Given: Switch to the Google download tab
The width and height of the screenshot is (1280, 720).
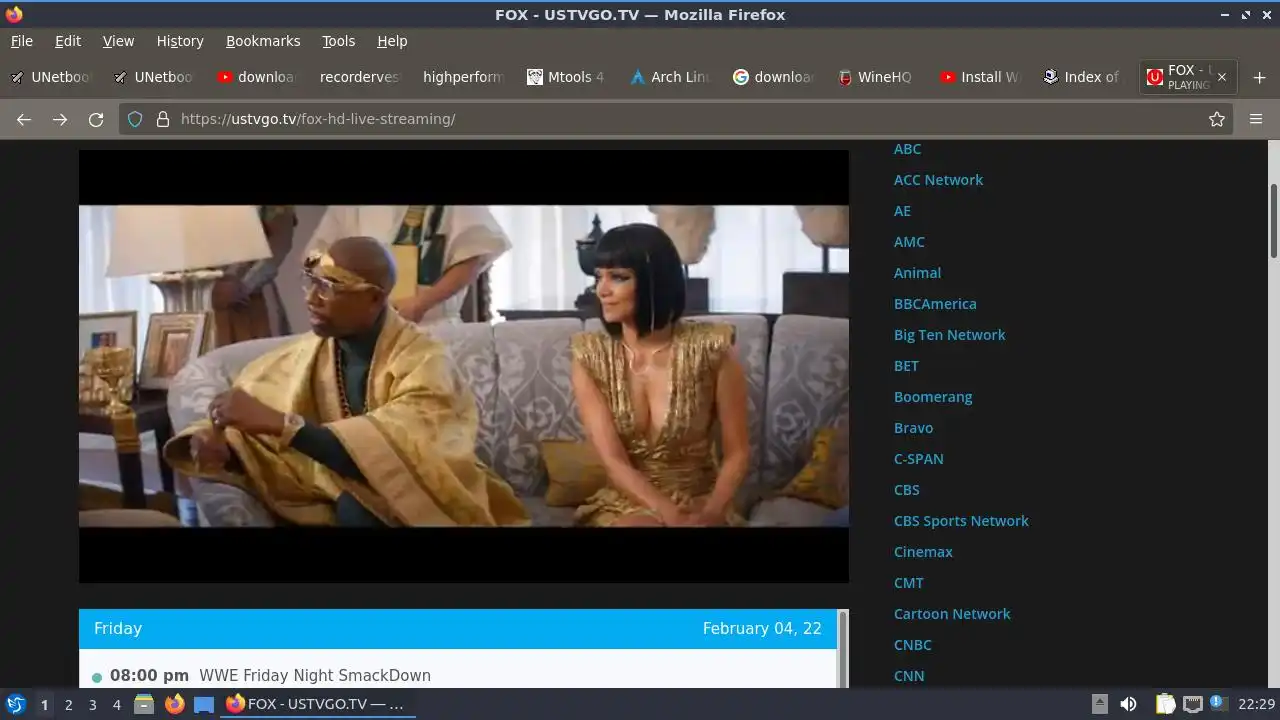Looking at the screenshot, I should pos(773,77).
